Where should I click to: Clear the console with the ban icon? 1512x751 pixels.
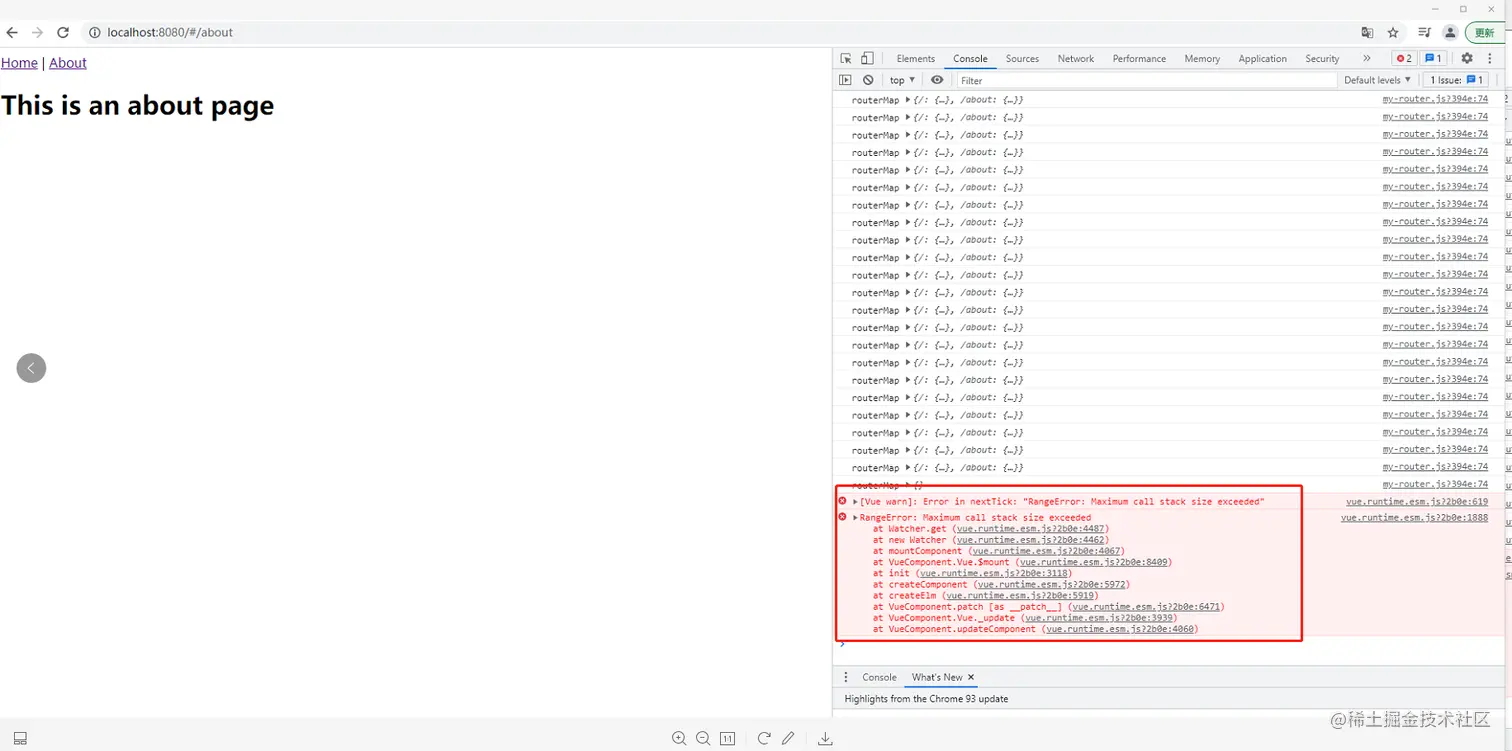[868, 80]
